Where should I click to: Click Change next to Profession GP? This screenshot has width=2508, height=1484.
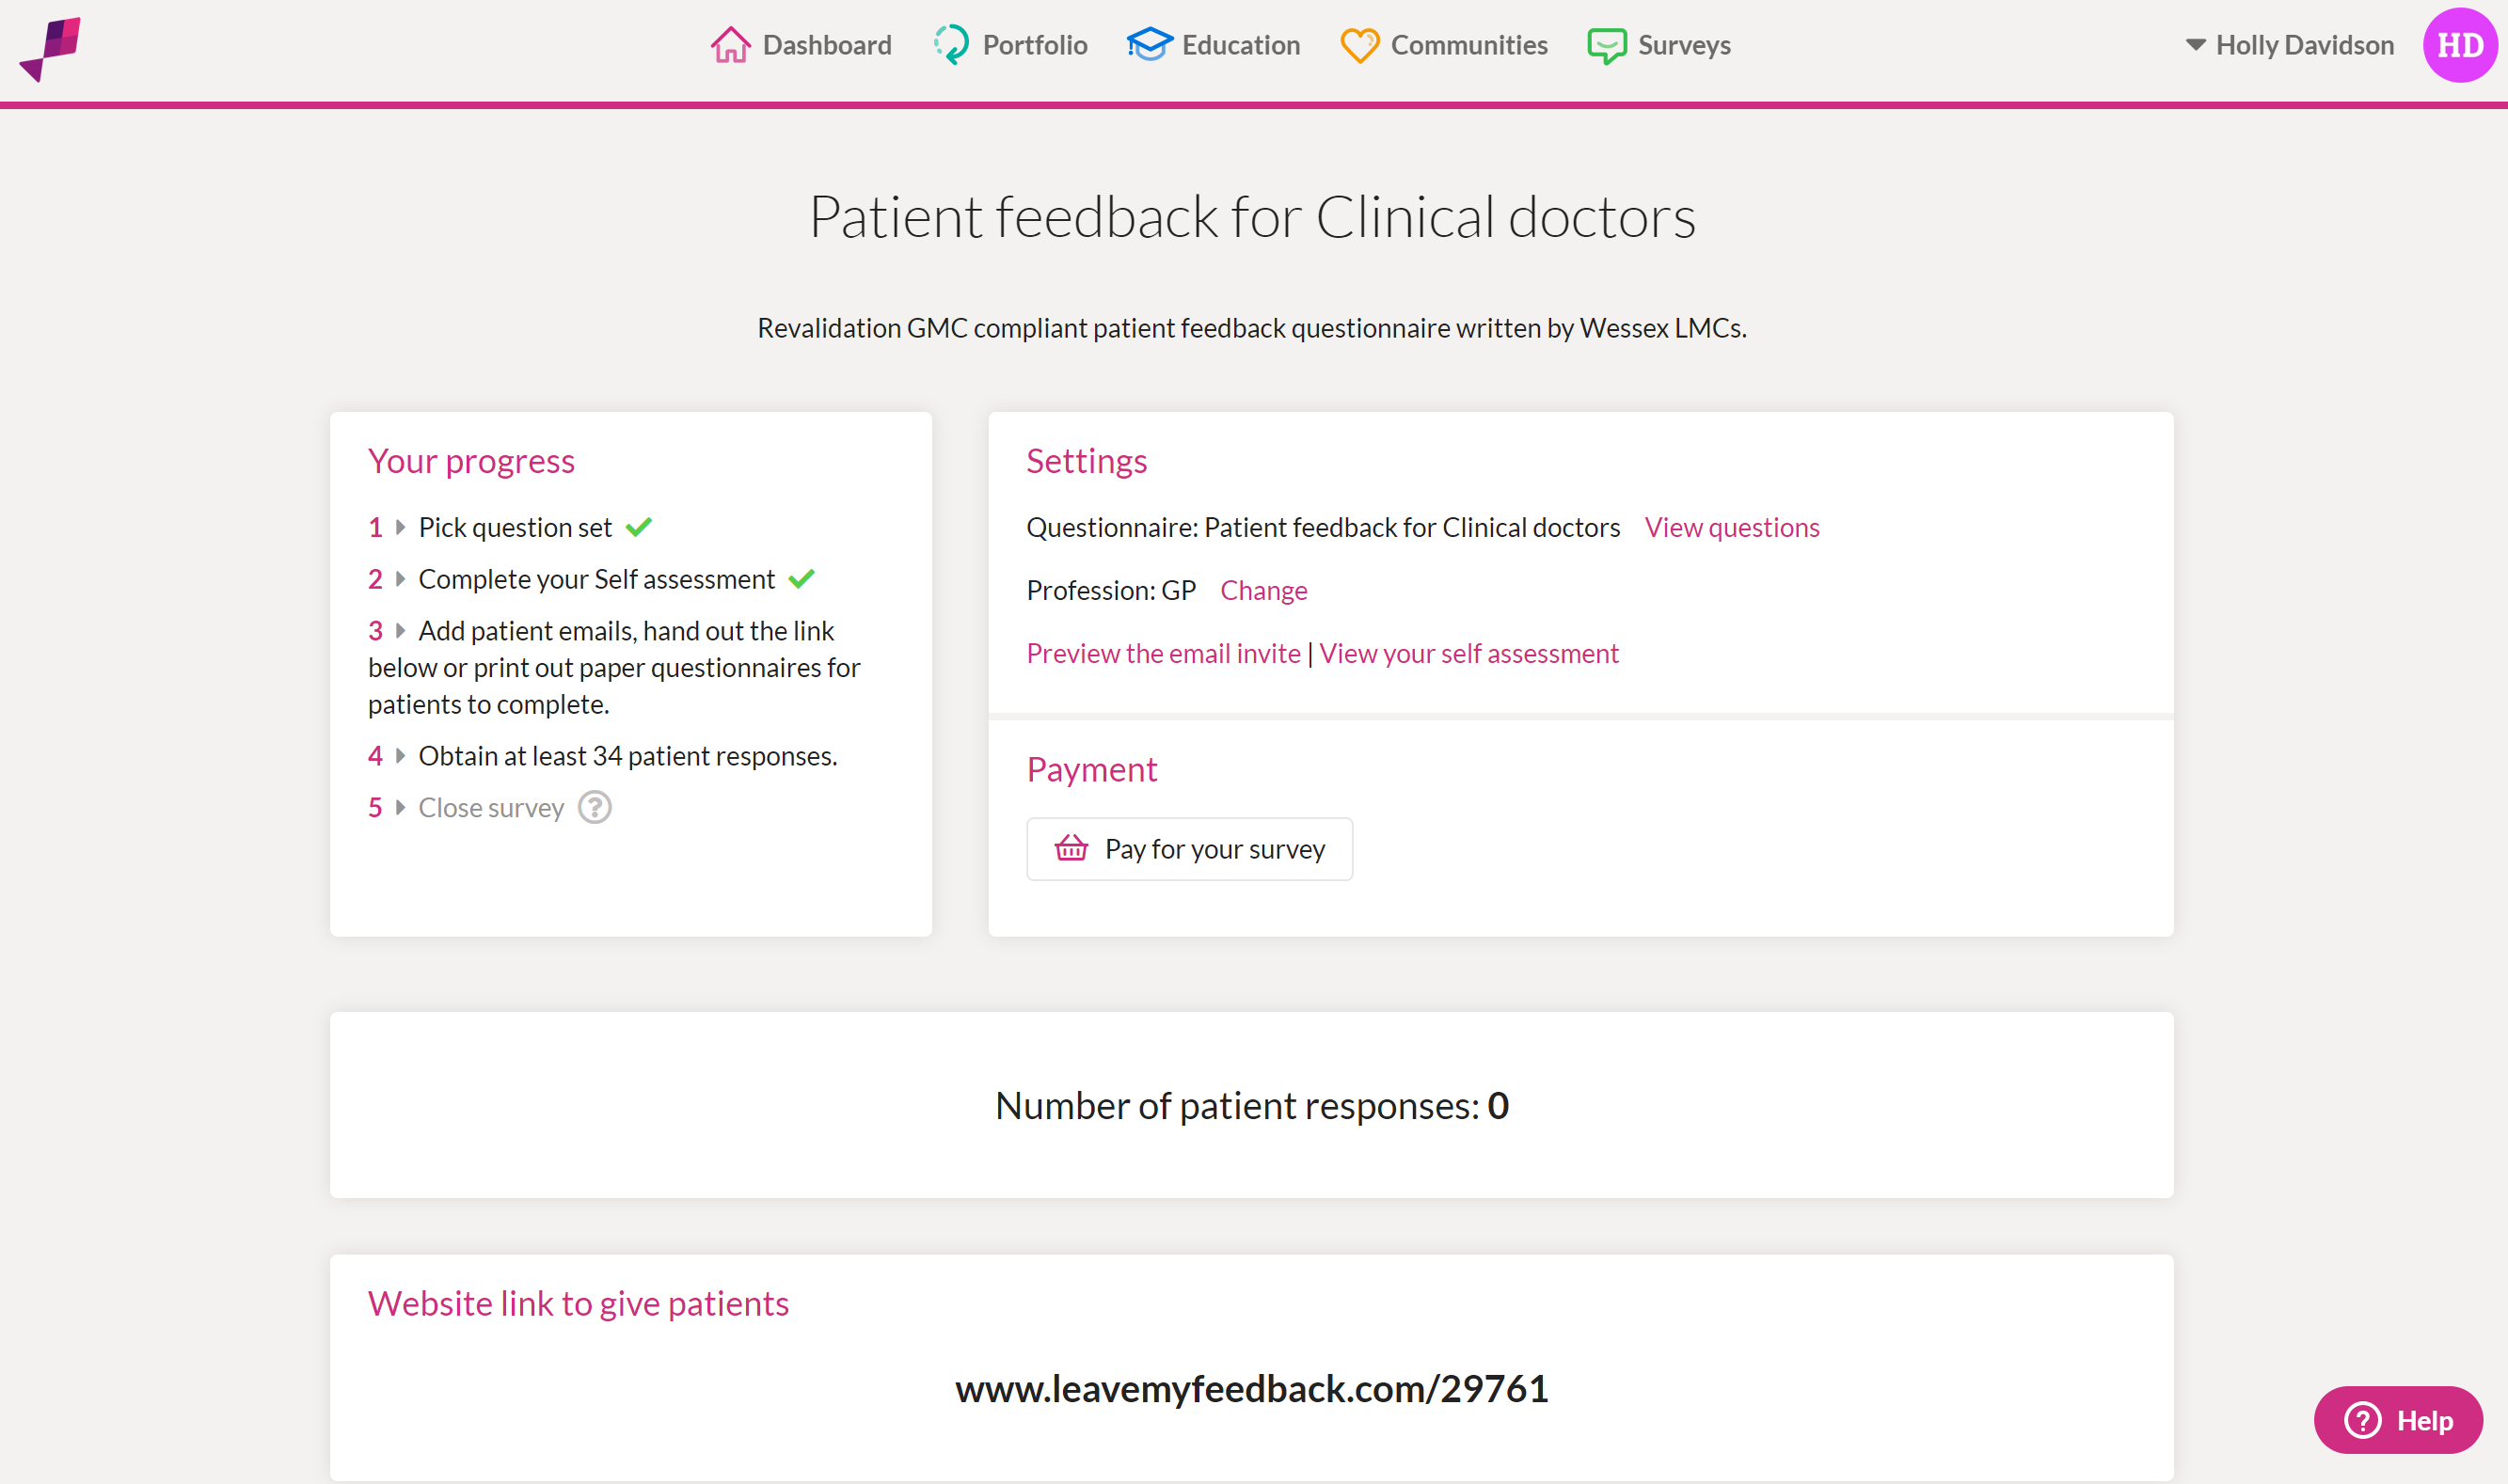(1264, 590)
